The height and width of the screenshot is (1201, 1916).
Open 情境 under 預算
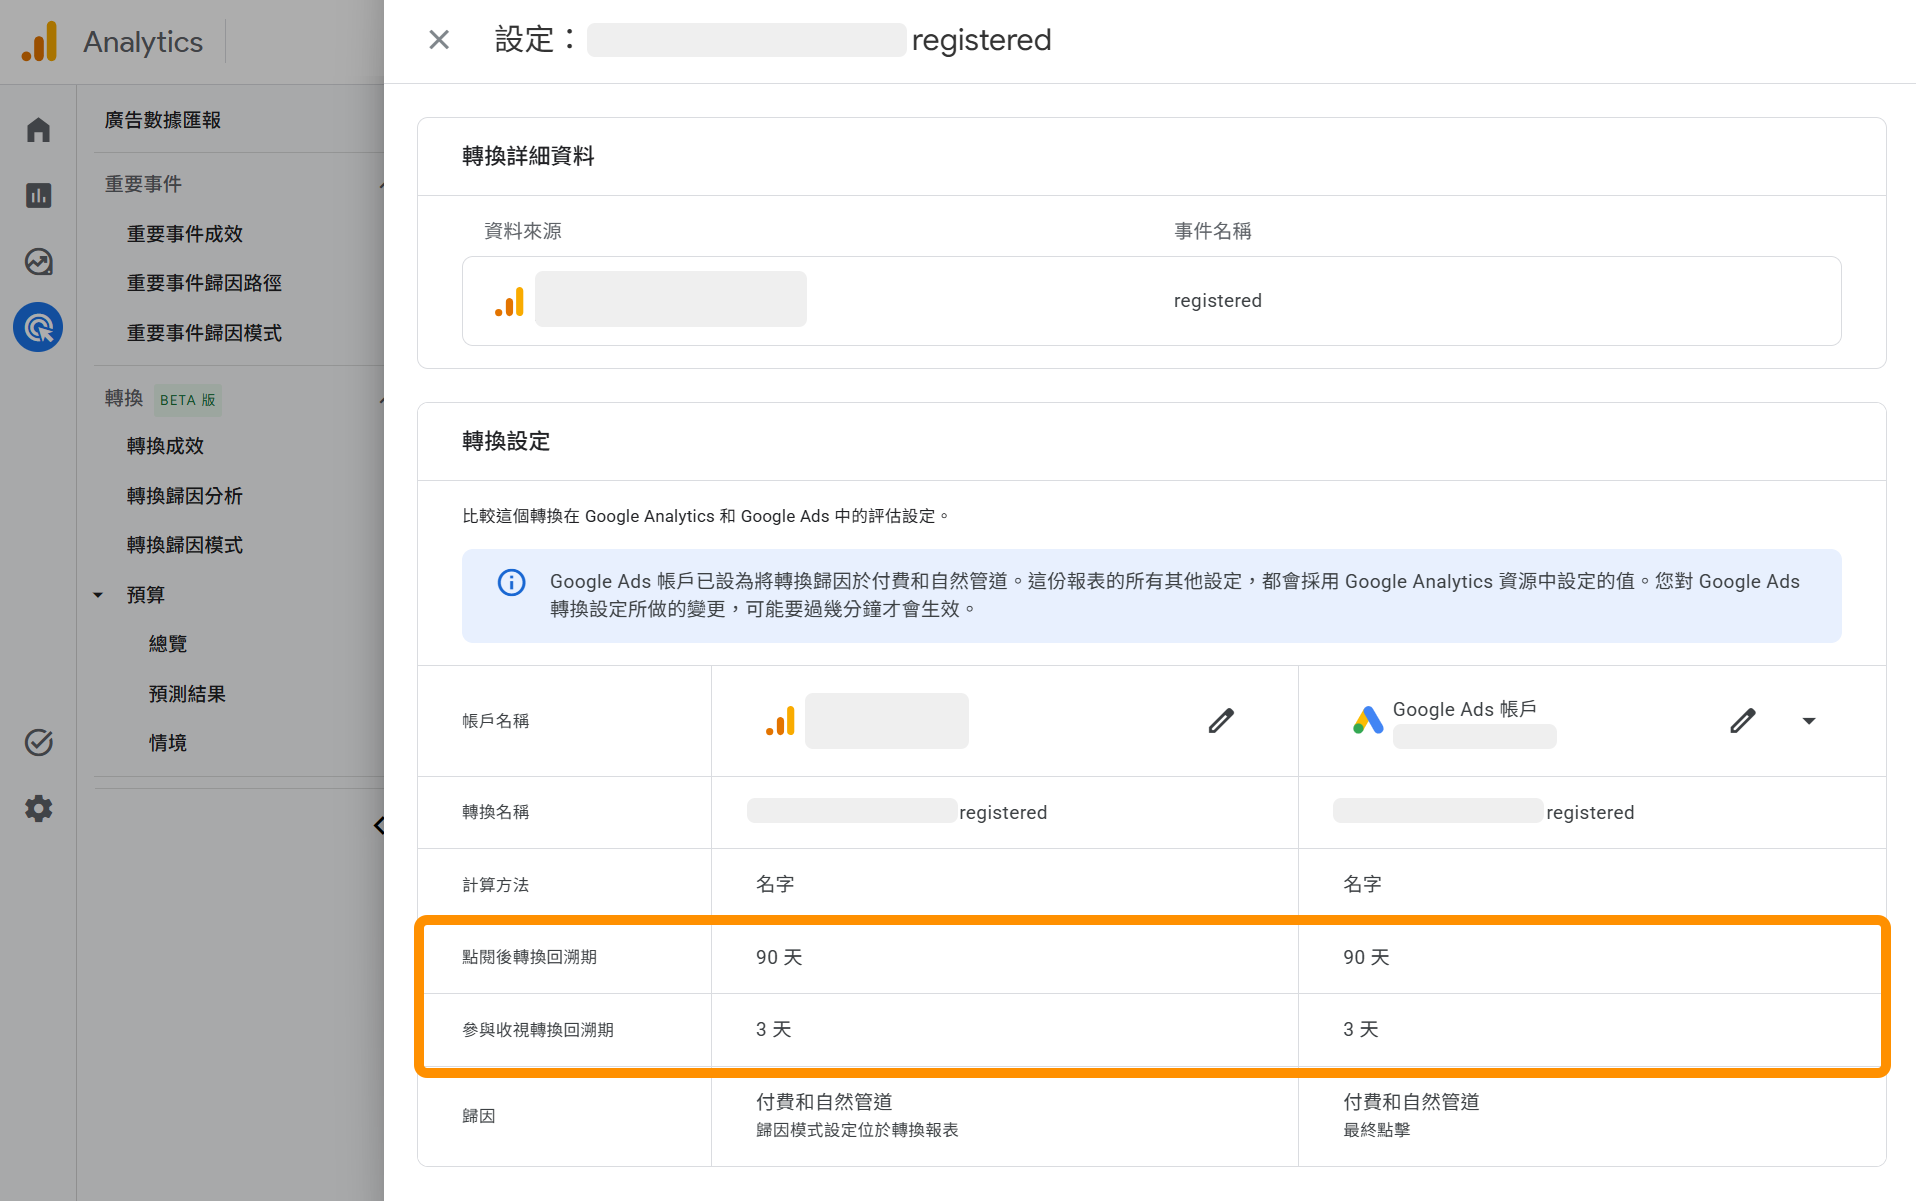pyautogui.click(x=168, y=743)
